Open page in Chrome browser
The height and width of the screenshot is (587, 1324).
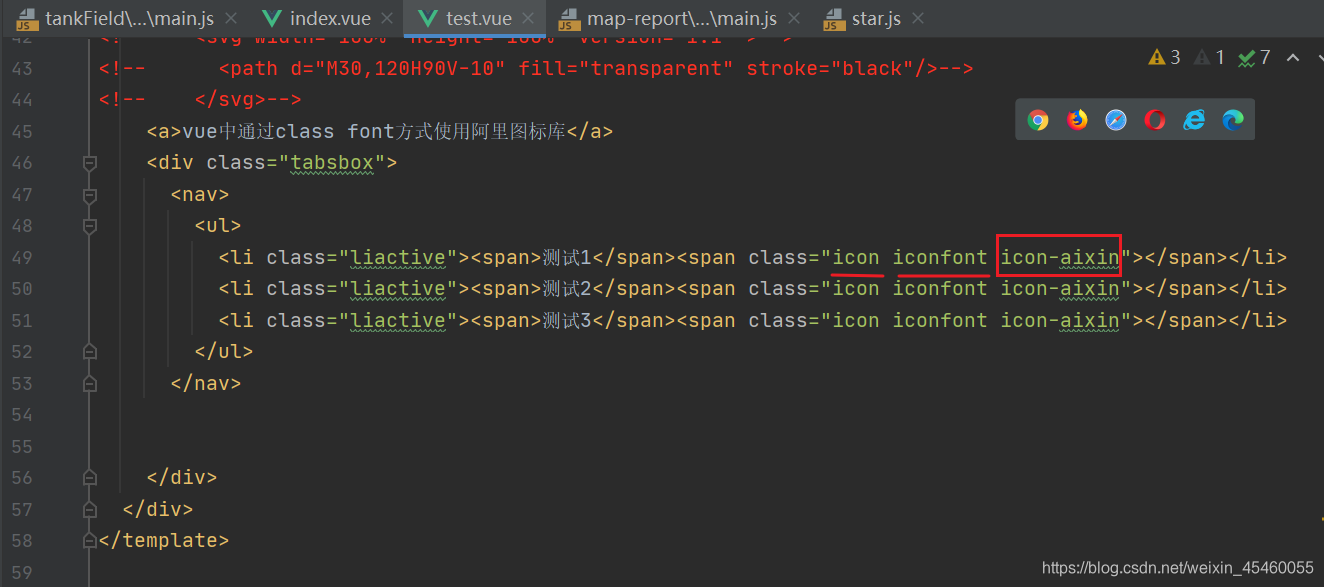1038,120
